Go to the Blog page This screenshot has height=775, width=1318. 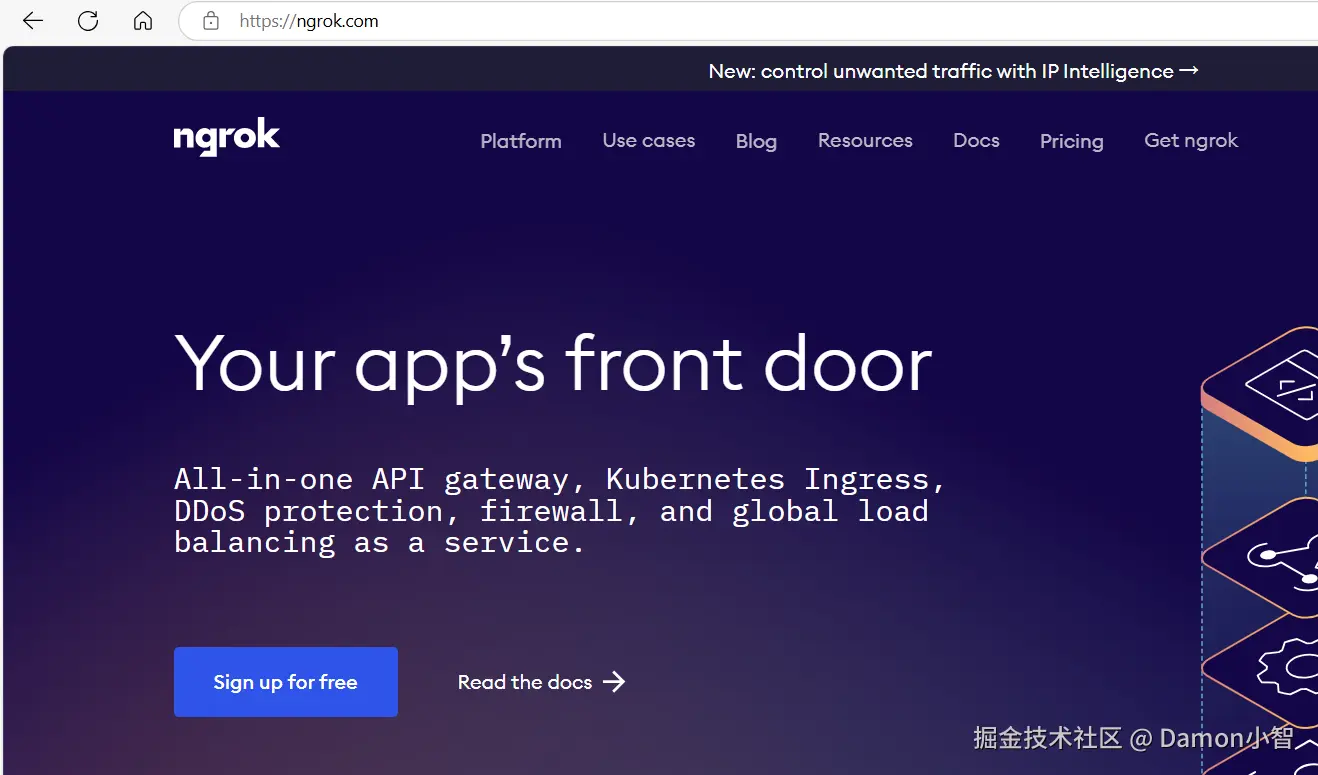[756, 141]
